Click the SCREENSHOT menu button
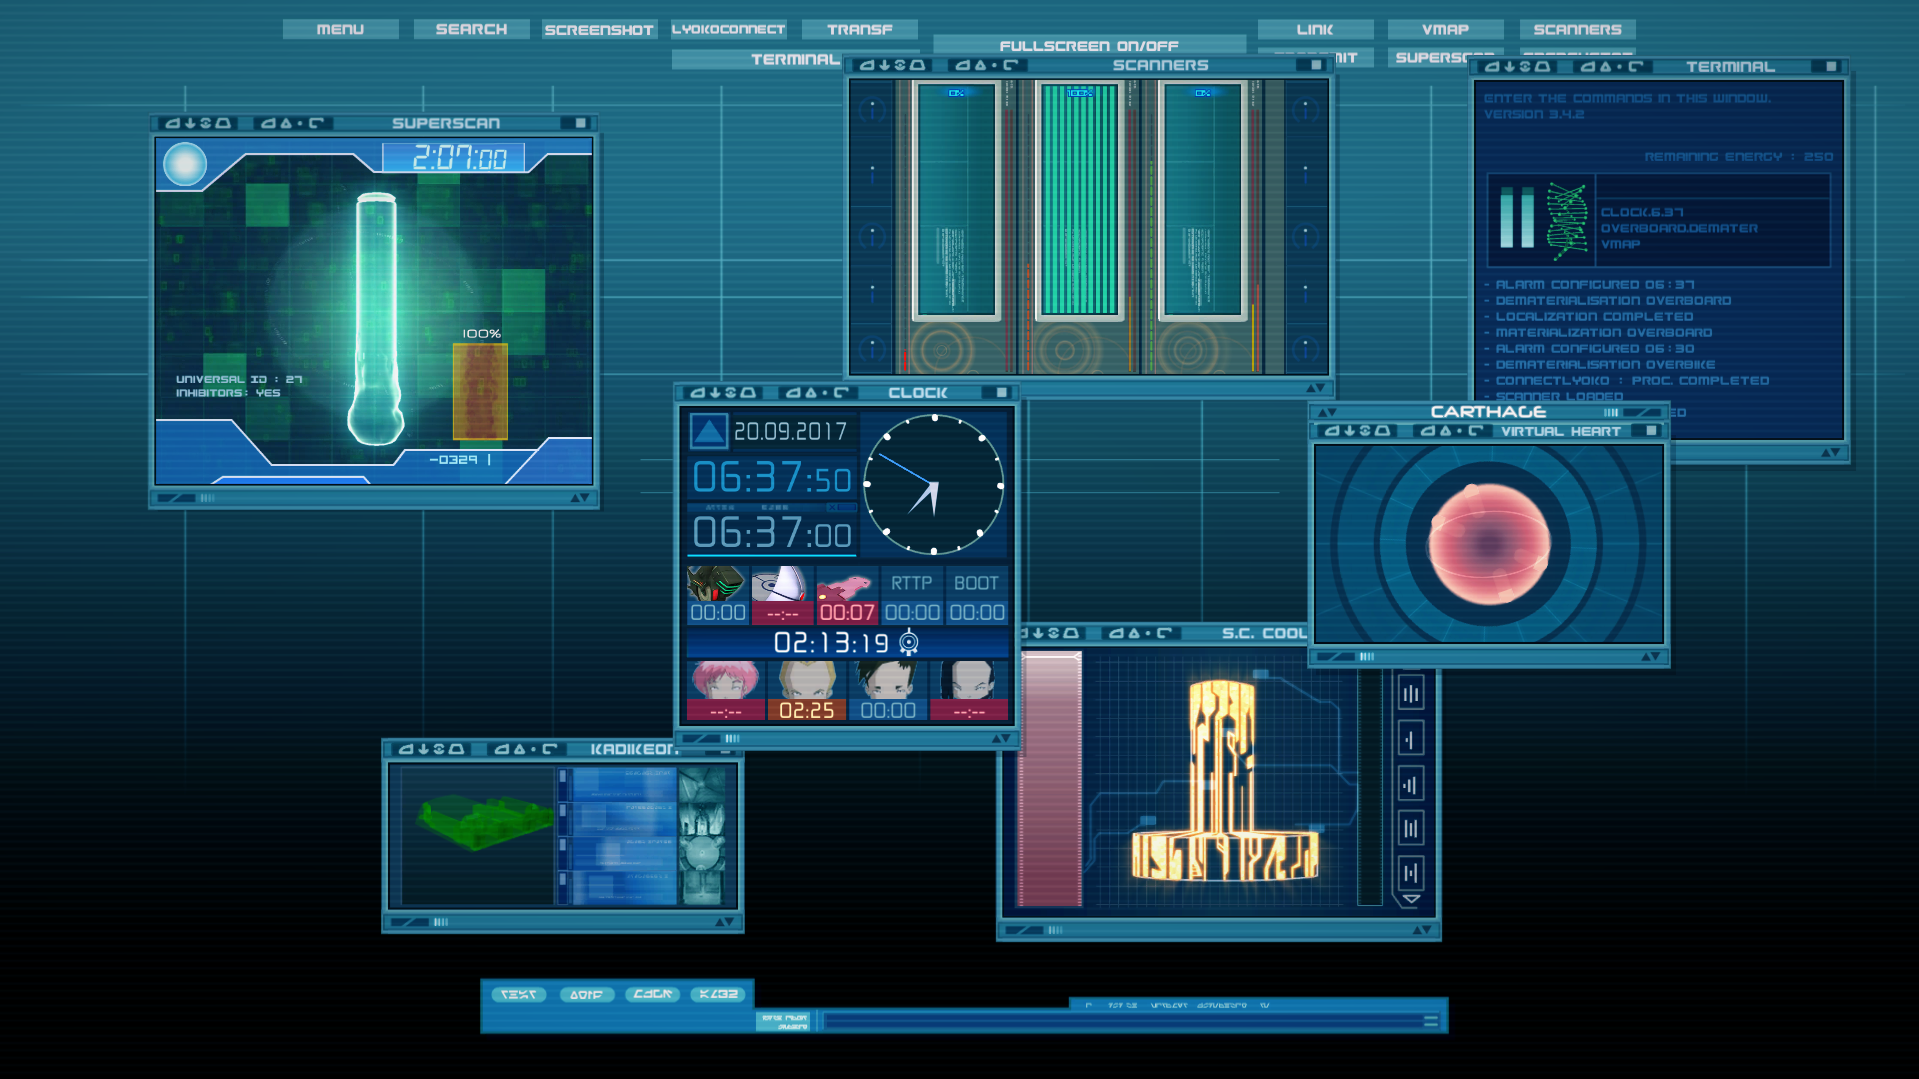Viewport: 1919px width, 1079px height. click(x=599, y=30)
